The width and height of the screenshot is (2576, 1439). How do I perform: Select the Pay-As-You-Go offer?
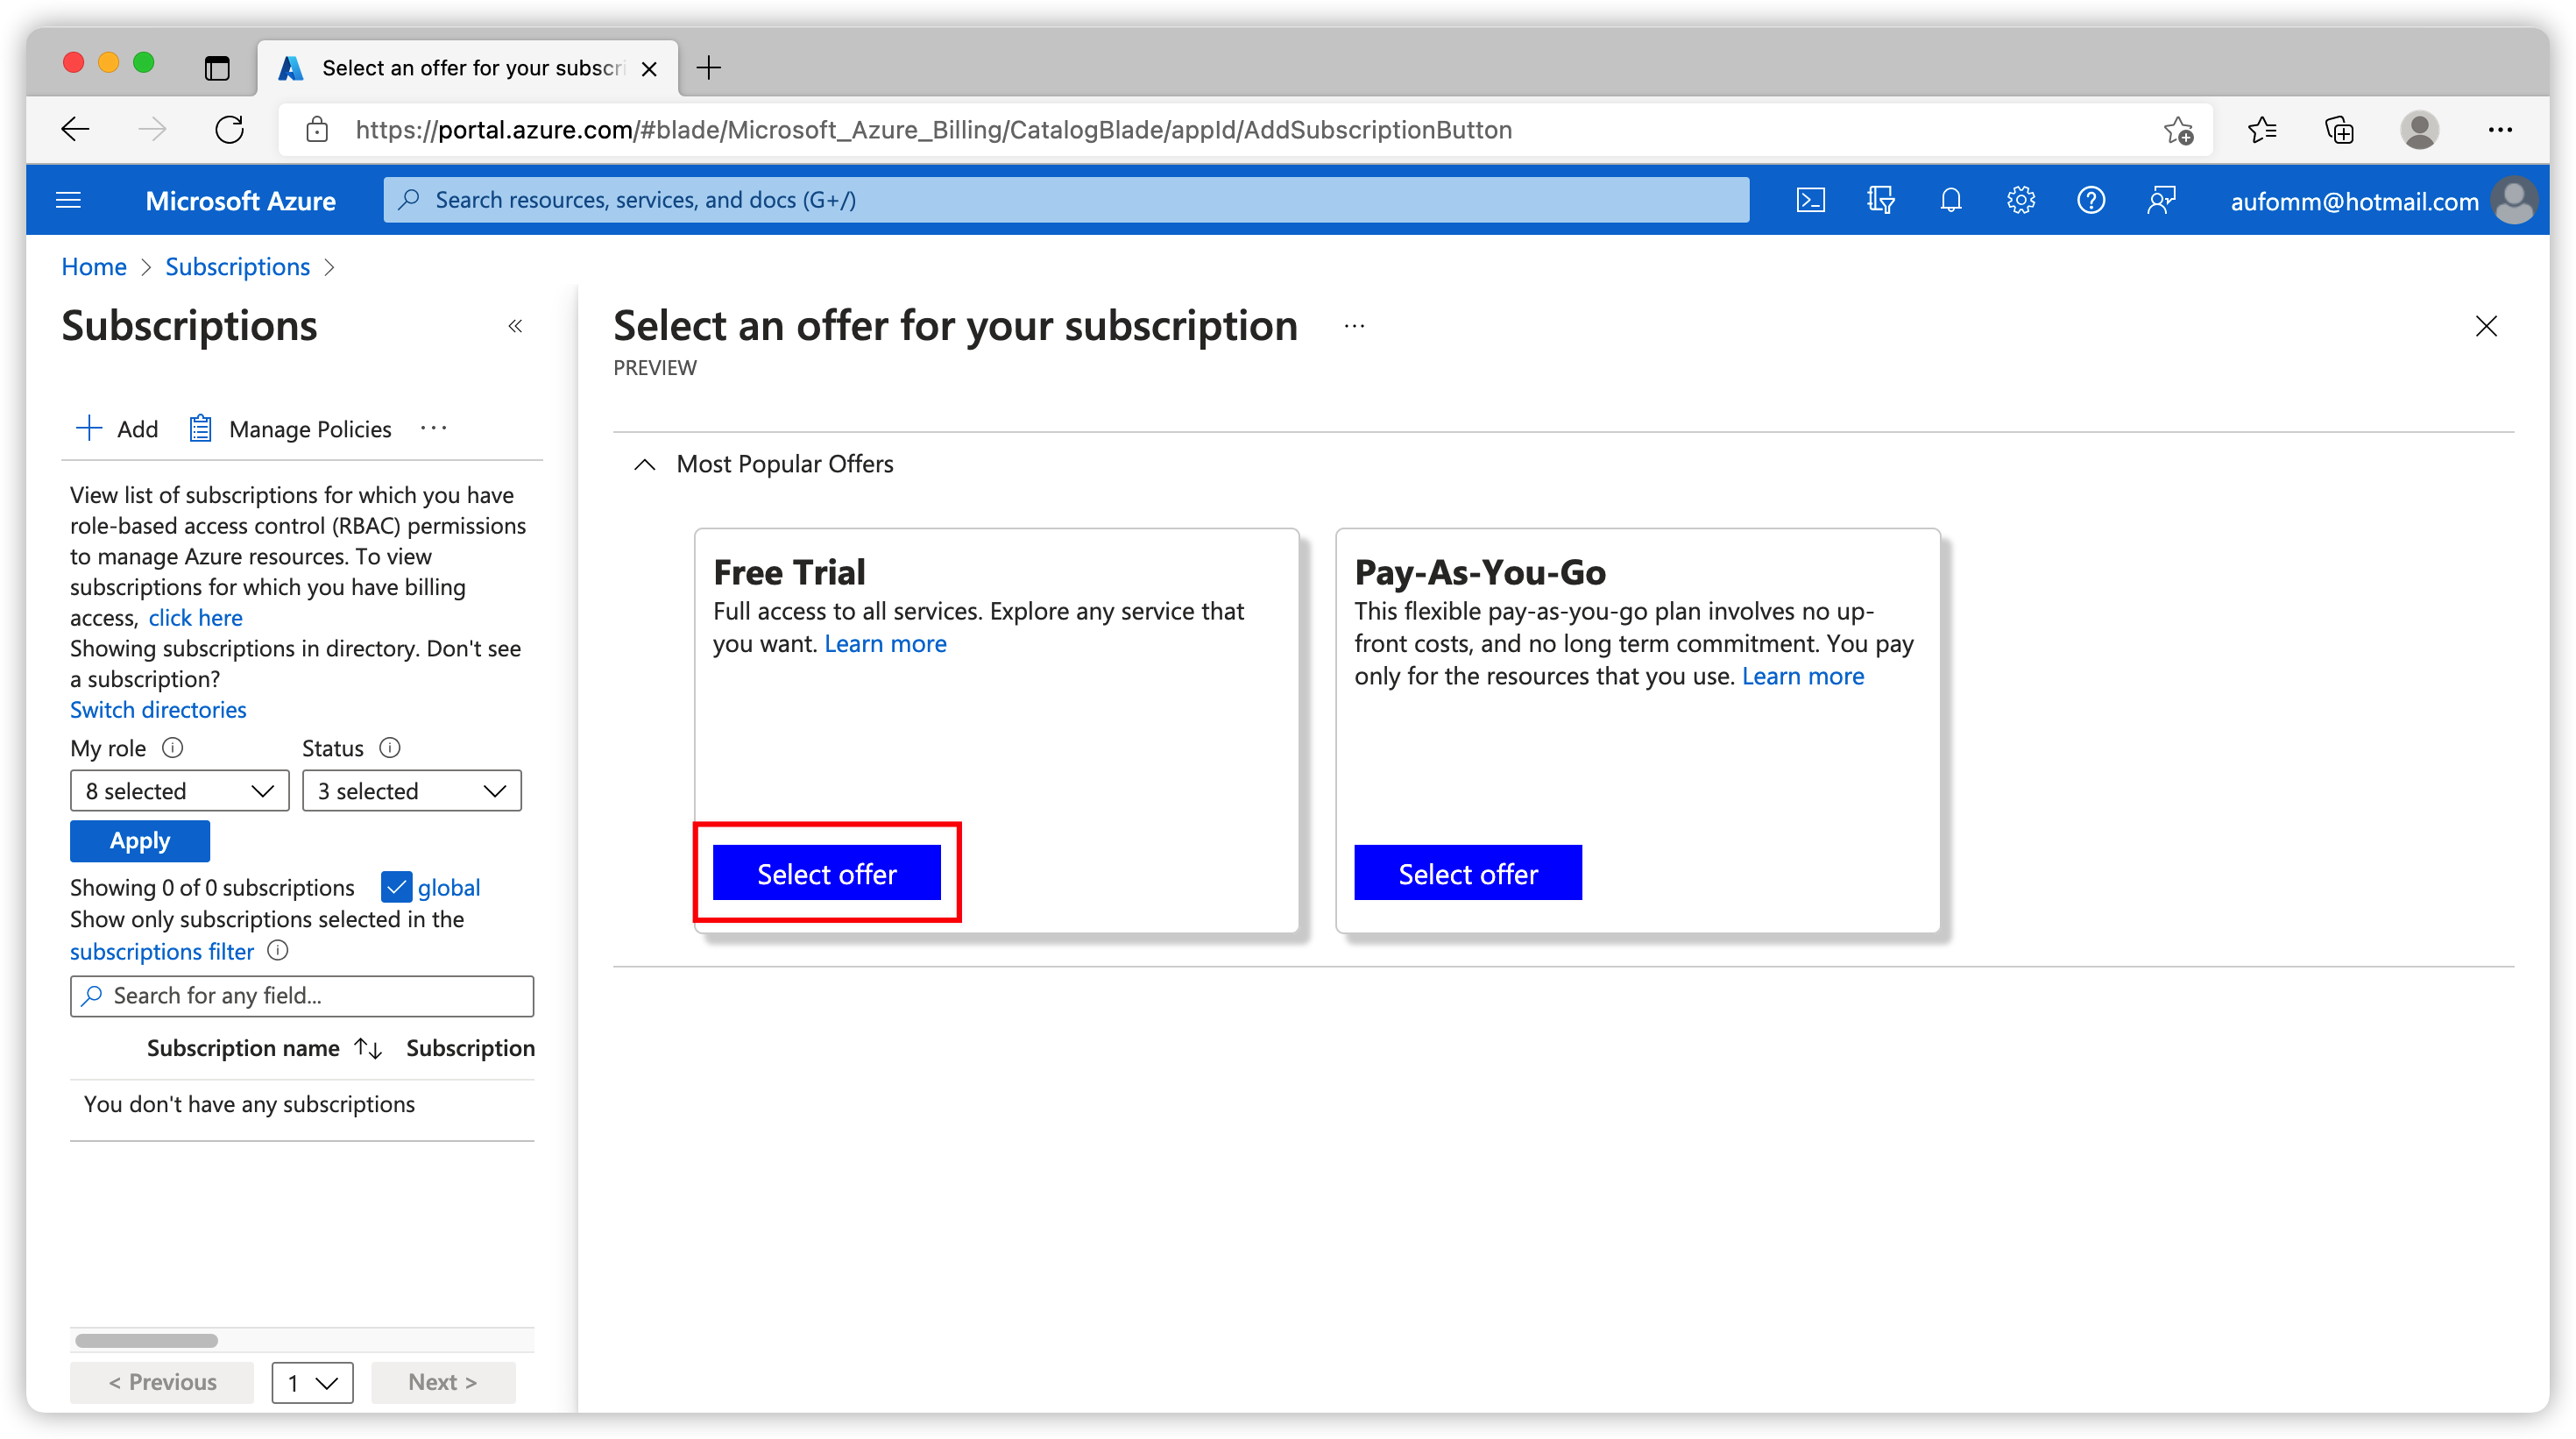pyautogui.click(x=1467, y=873)
